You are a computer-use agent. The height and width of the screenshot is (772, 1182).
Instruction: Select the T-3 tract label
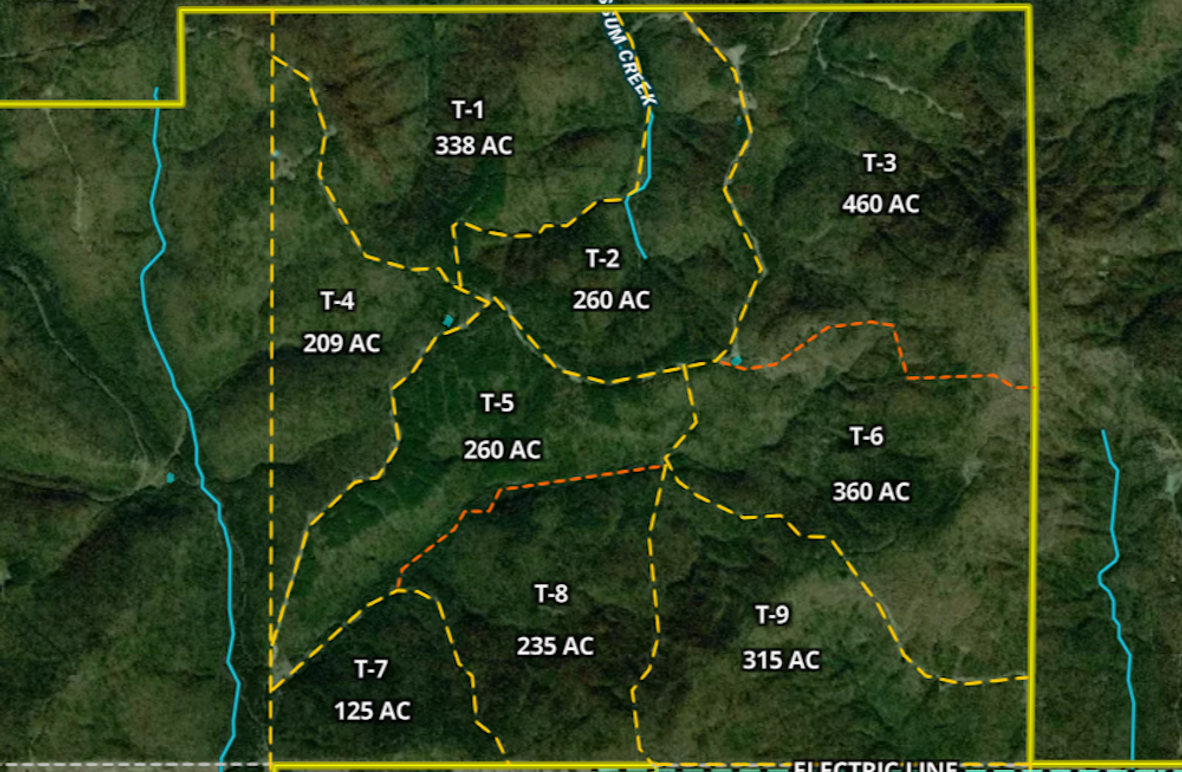point(879,163)
